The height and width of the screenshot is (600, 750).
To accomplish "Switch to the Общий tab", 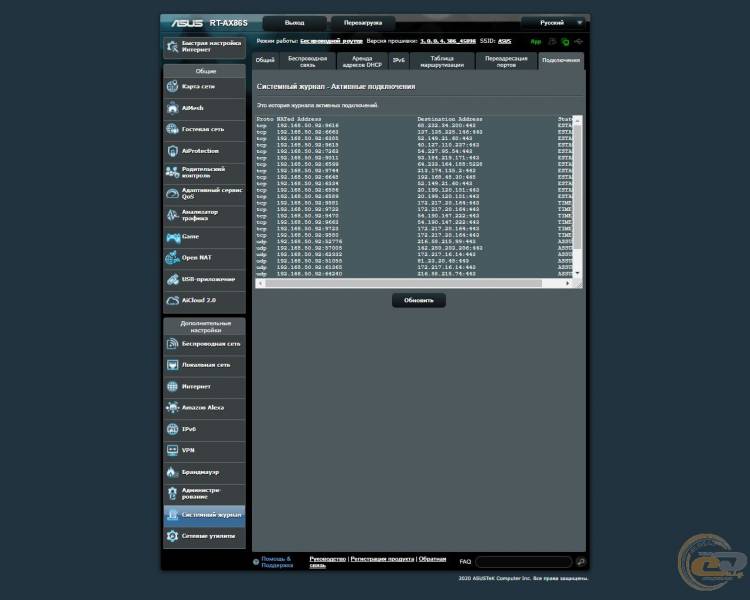I will [x=265, y=61].
